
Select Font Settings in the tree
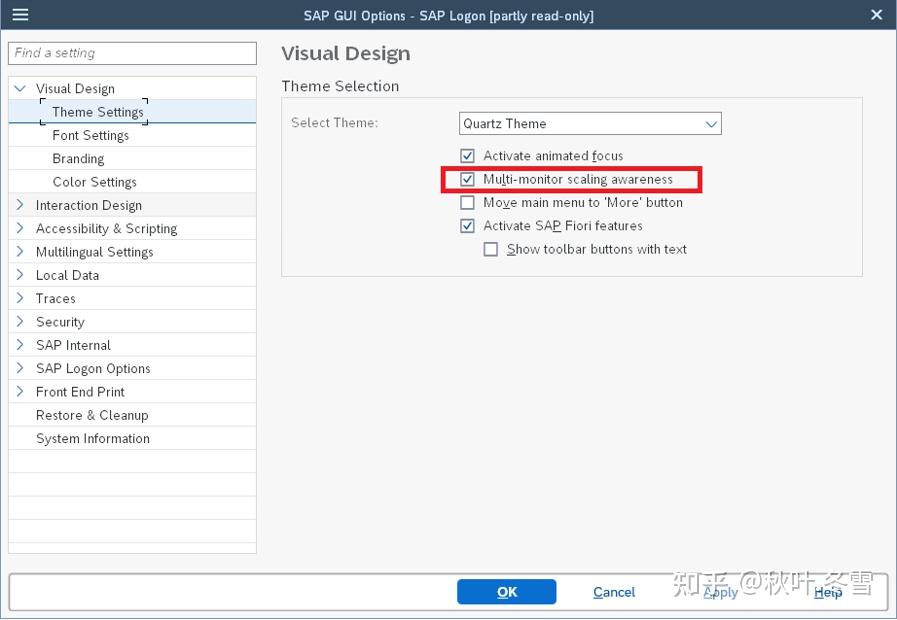[88, 135]
